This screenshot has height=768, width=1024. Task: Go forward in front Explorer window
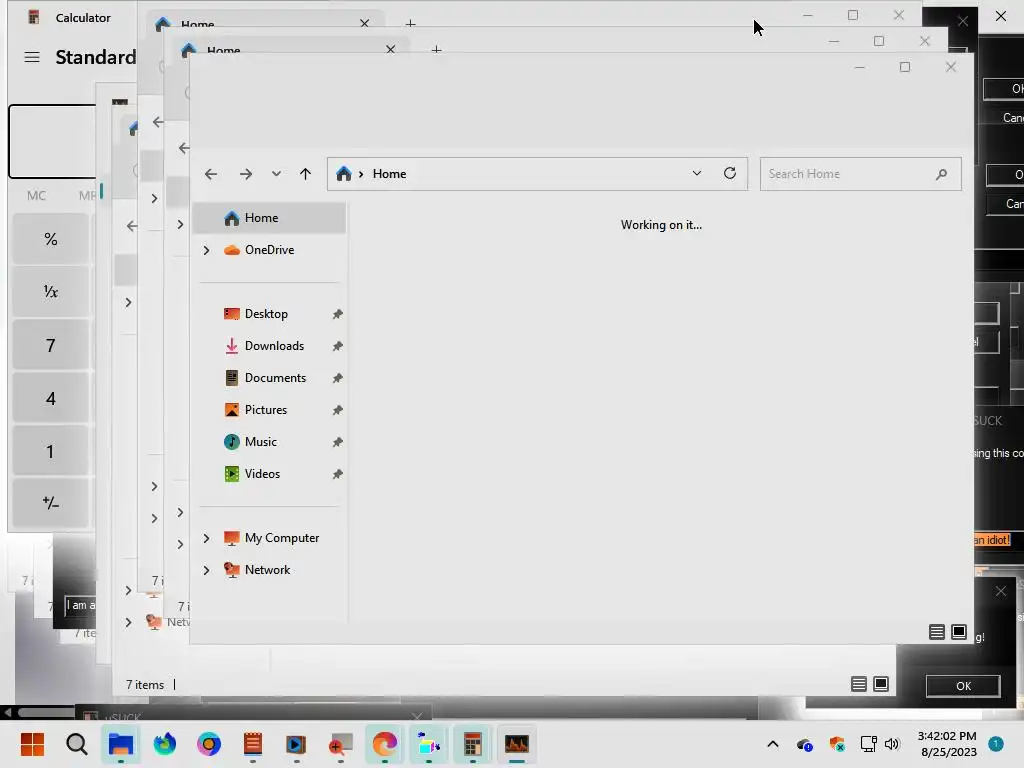[x=246, y=174]
